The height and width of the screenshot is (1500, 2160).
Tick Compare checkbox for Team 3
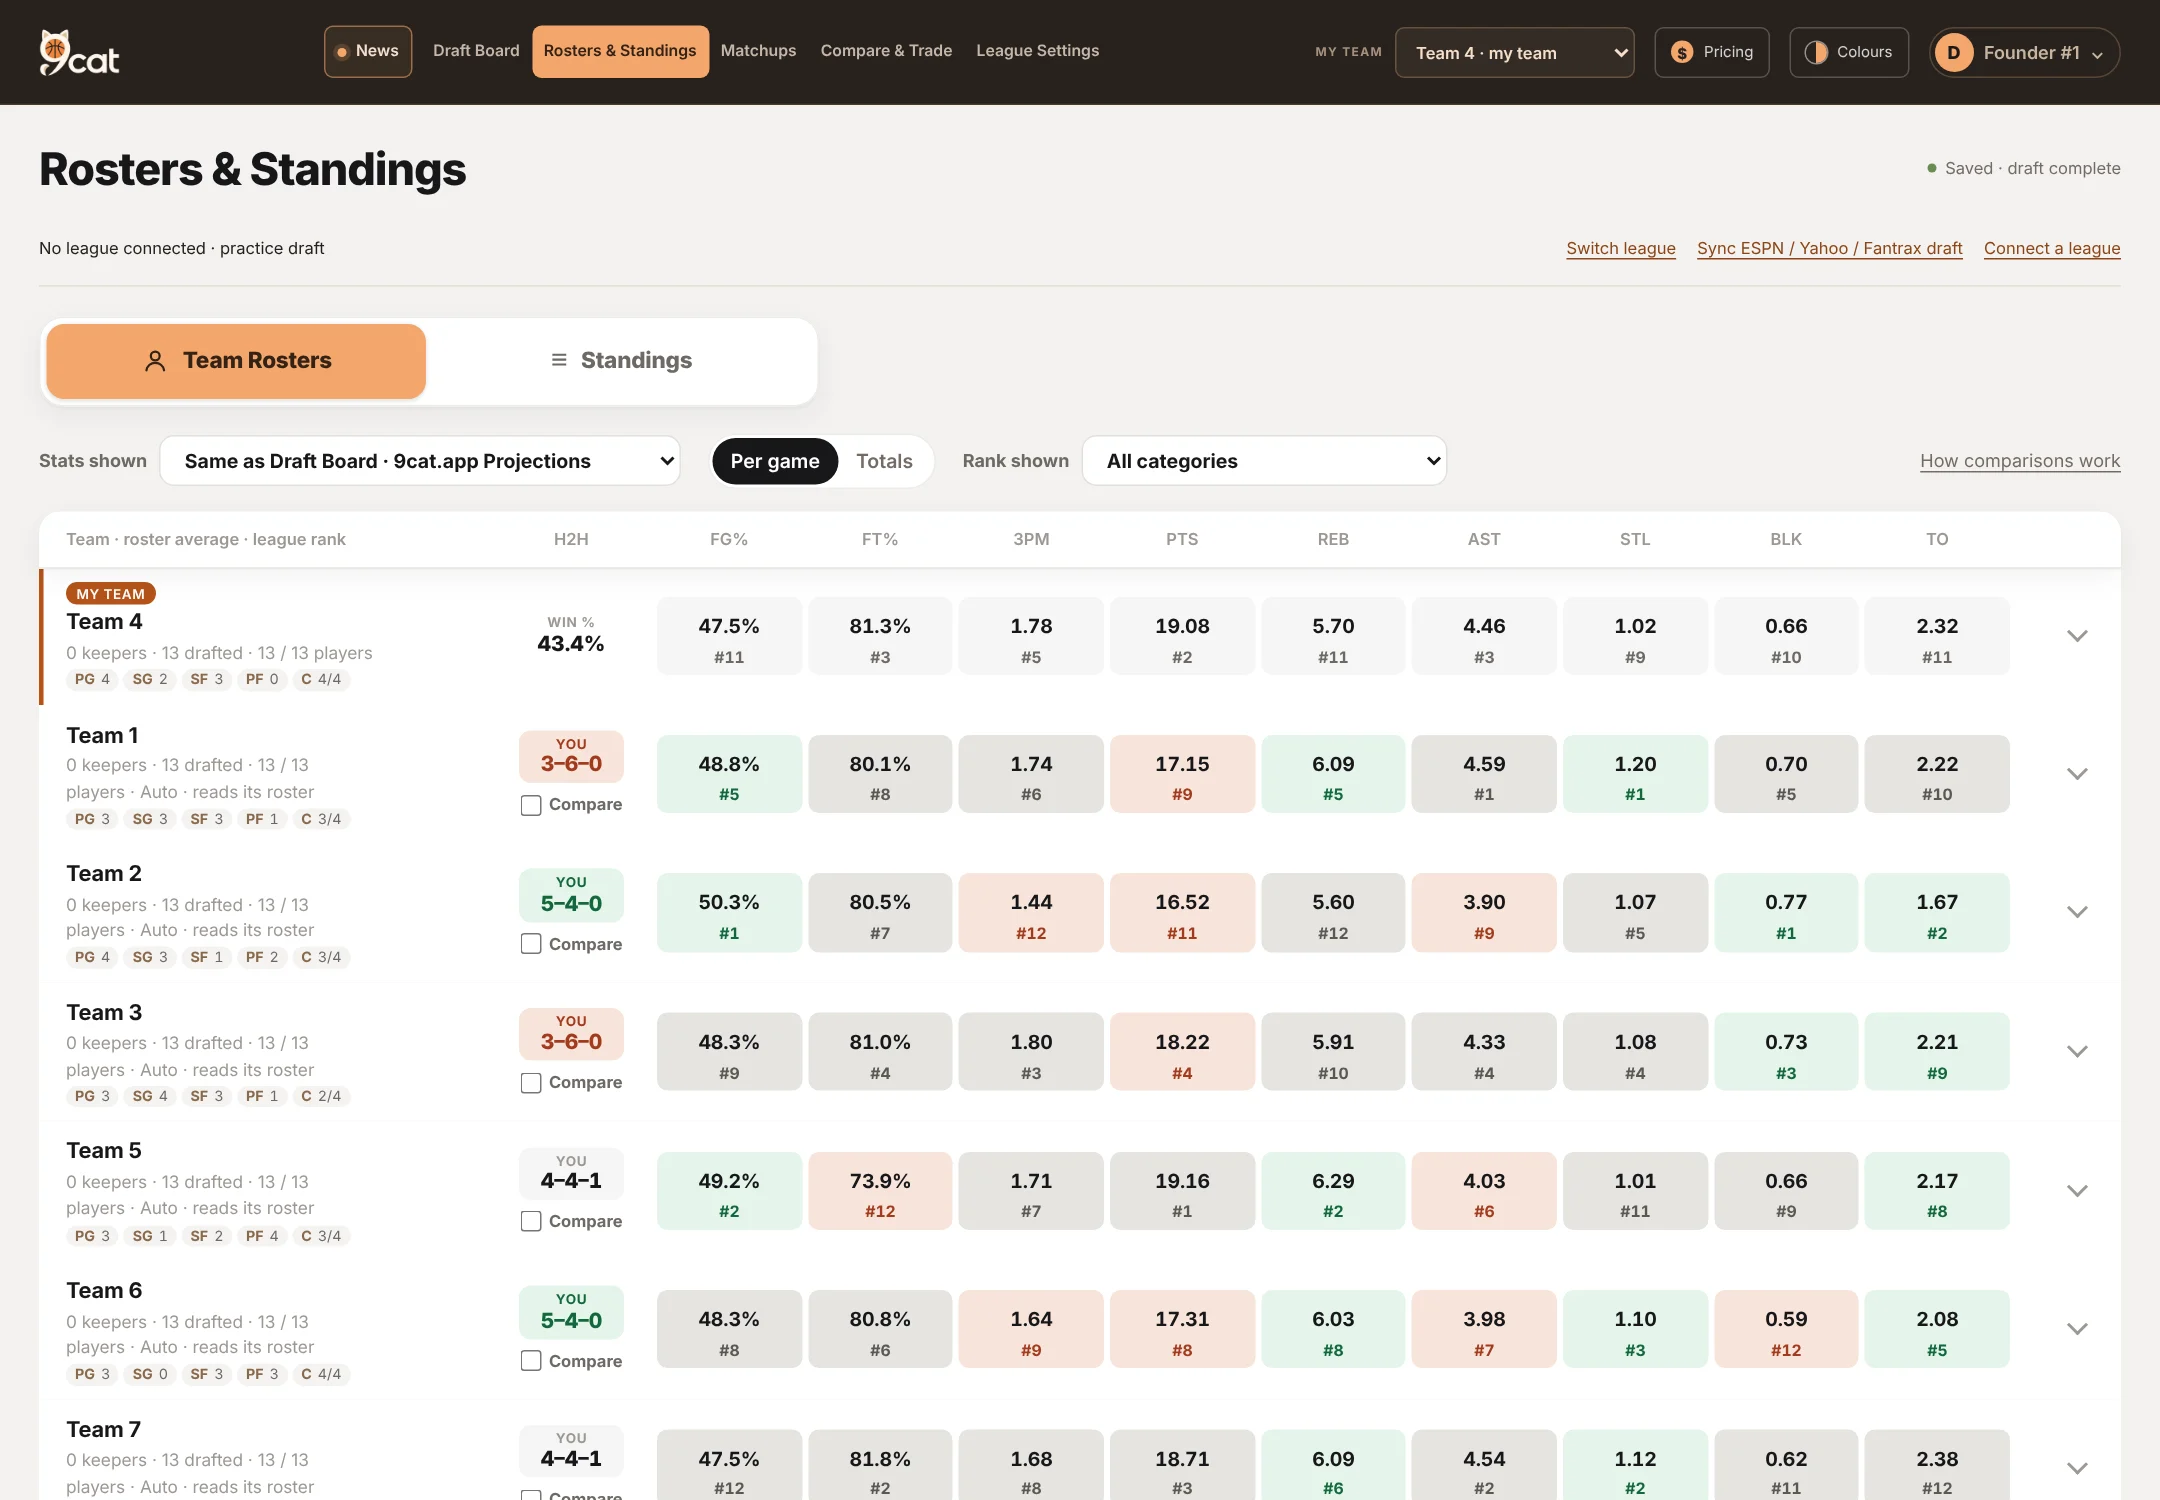click(x=531, y=1083)
